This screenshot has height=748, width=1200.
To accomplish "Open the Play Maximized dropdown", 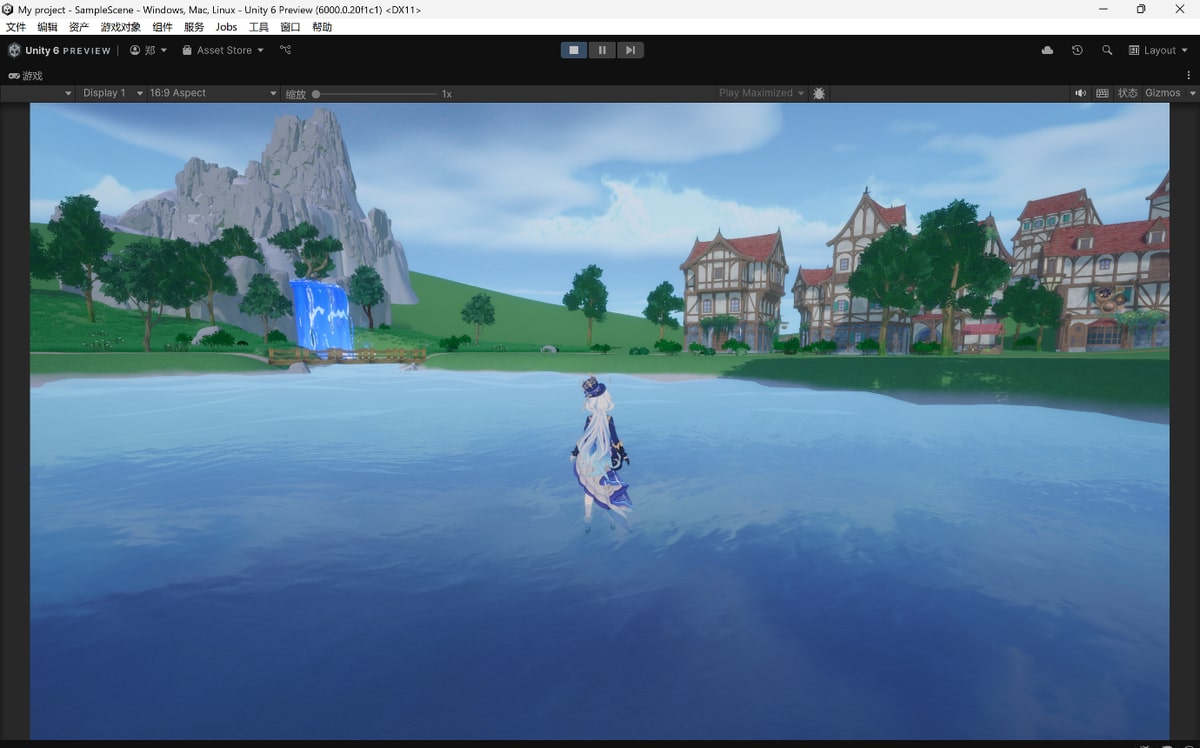I will 761,93.
